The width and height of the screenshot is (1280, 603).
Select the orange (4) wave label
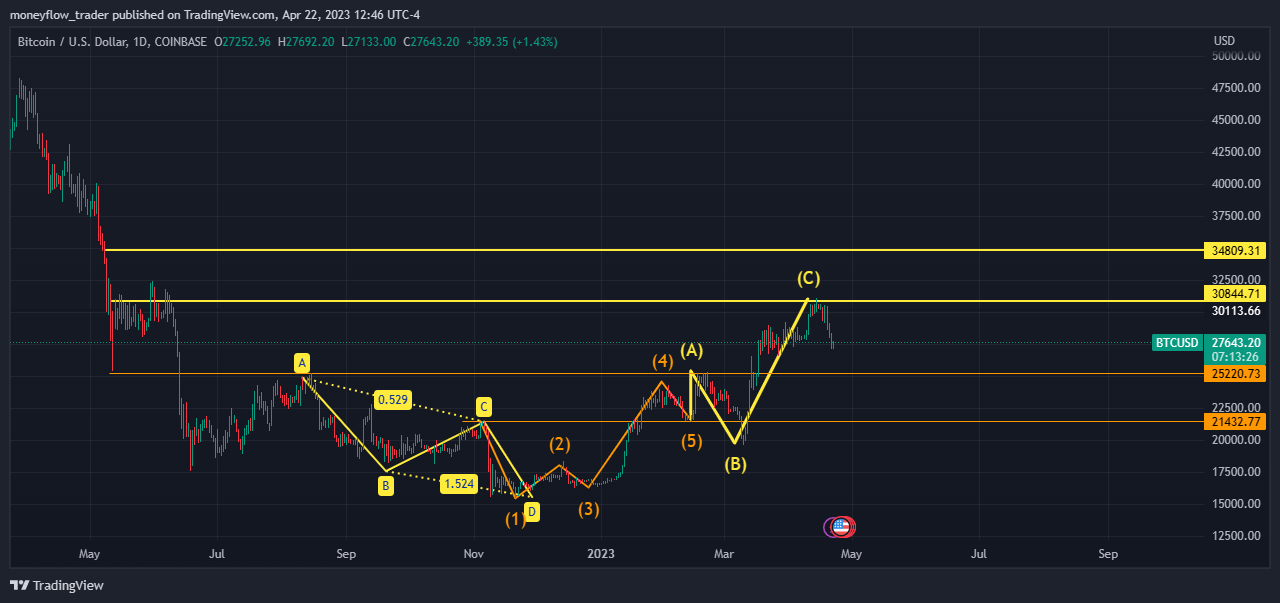coord(662,360)
